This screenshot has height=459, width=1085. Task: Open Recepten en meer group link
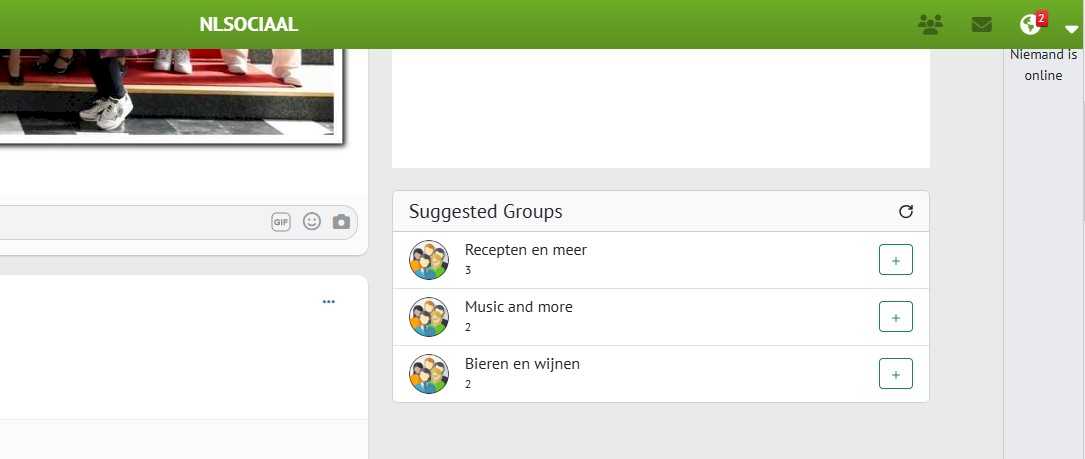(x=526, y=250)
